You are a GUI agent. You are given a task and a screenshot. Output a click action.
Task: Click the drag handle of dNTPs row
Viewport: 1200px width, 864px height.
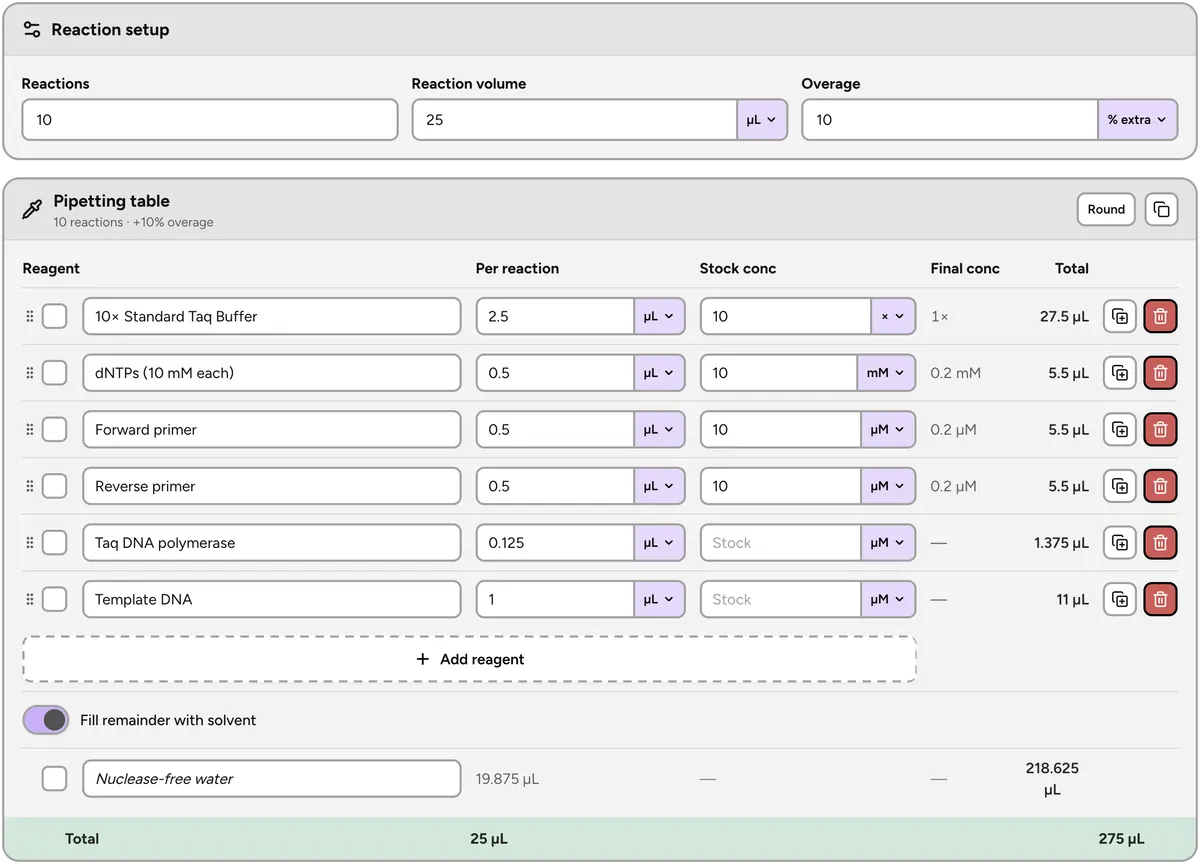[x=29, y=373]
